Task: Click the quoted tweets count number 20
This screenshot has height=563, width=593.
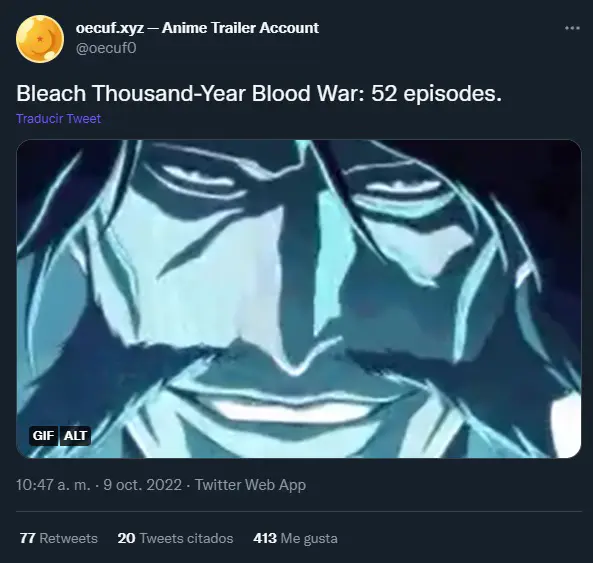Action: [x=126, y=538]
